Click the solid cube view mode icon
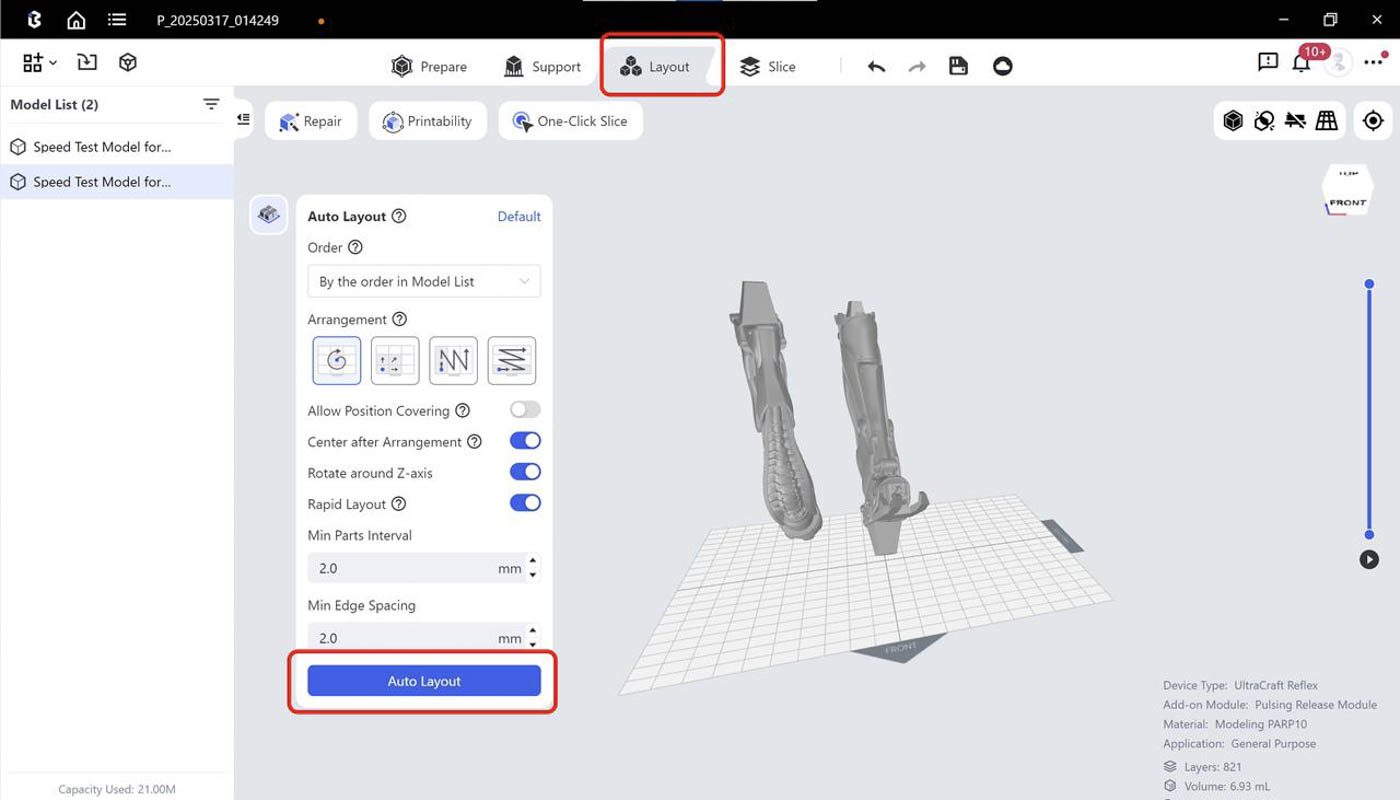Screen dimensions: 1400x800 click(1233, 121)
